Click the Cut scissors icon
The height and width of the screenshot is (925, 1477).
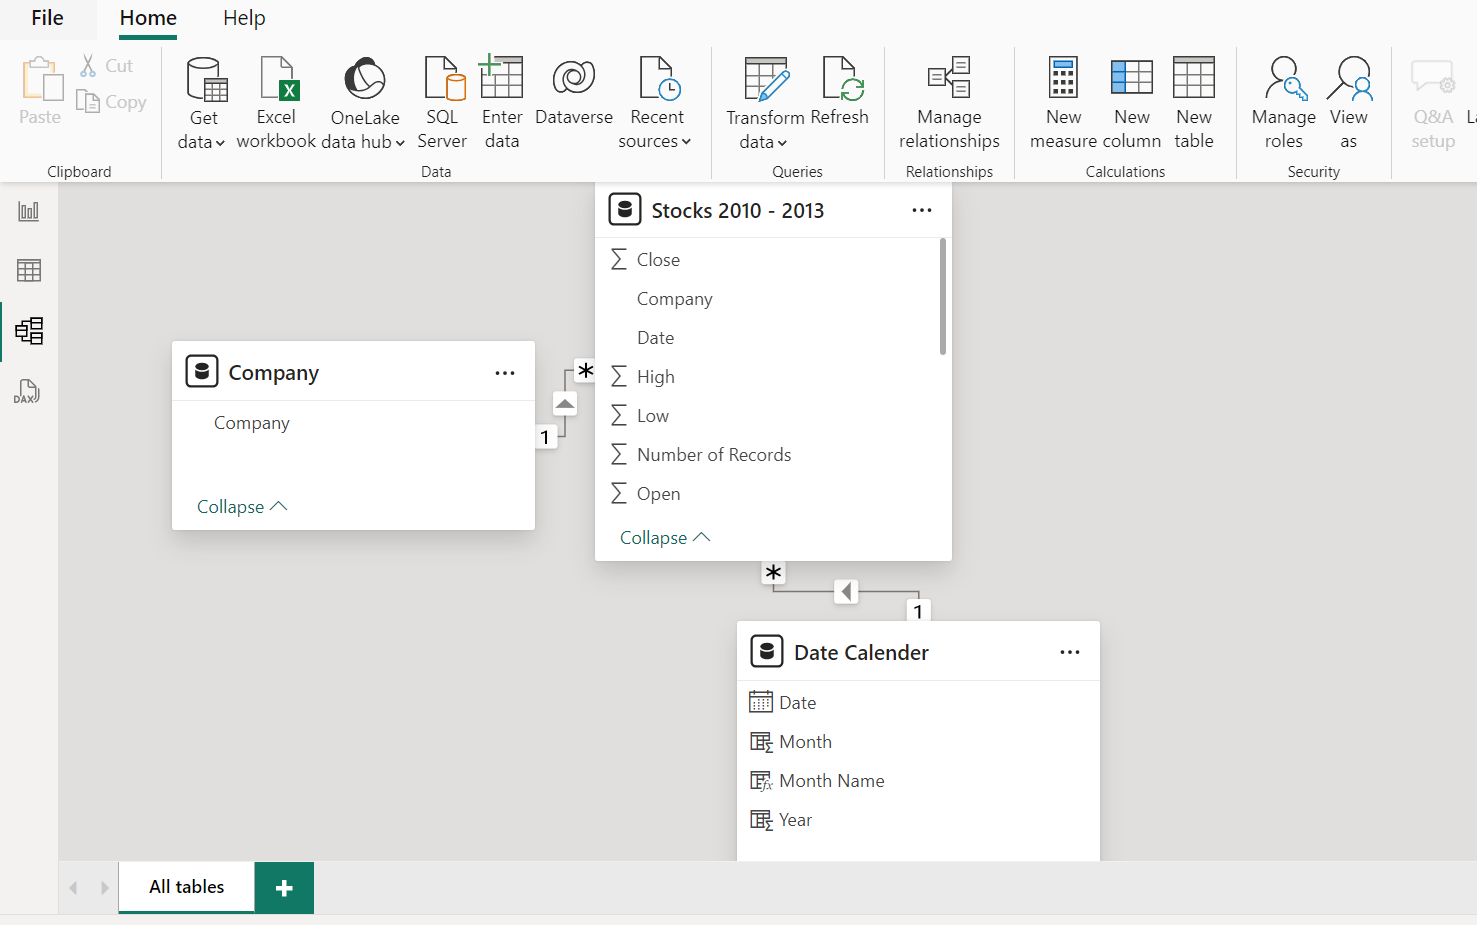click(x=88, y=66)
